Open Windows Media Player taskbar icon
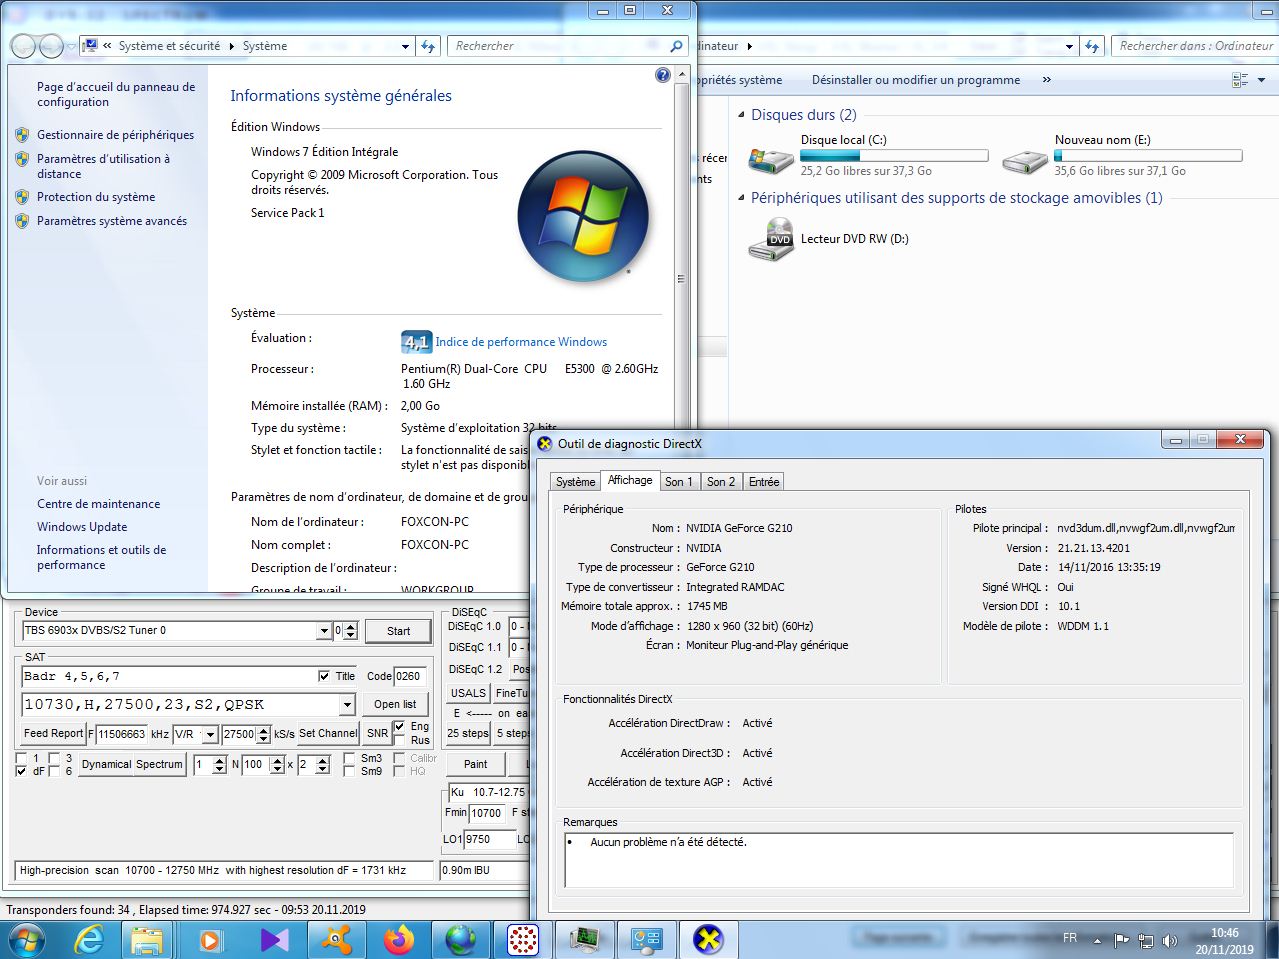This screenshot has width=1279, height=959. tap(209, 940)
